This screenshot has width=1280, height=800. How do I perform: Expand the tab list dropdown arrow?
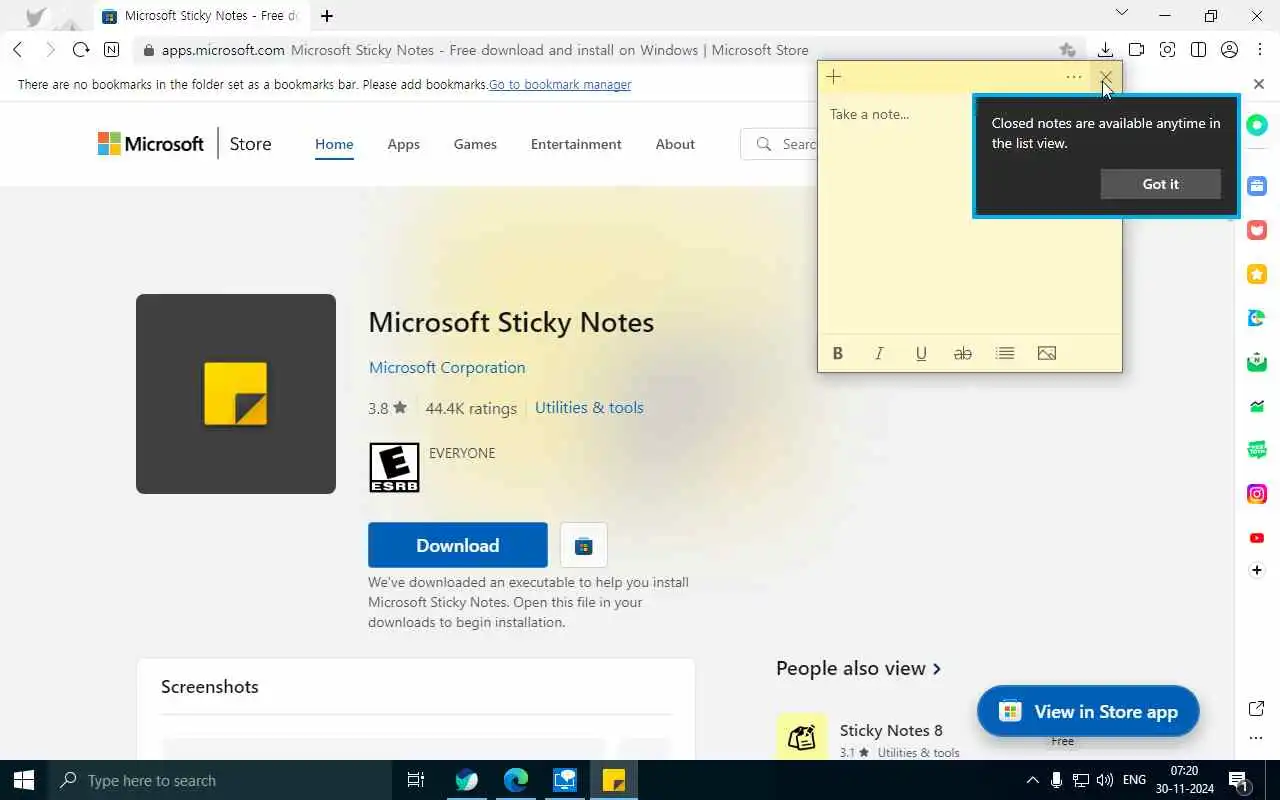click(x=1121, y=13)
